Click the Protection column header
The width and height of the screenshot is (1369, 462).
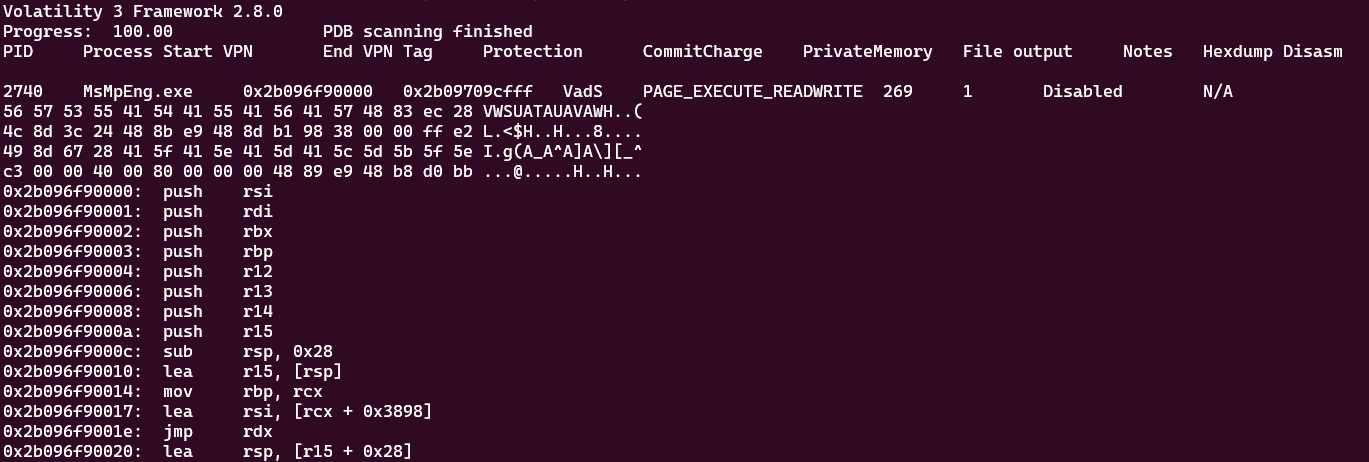click(532, 51)
